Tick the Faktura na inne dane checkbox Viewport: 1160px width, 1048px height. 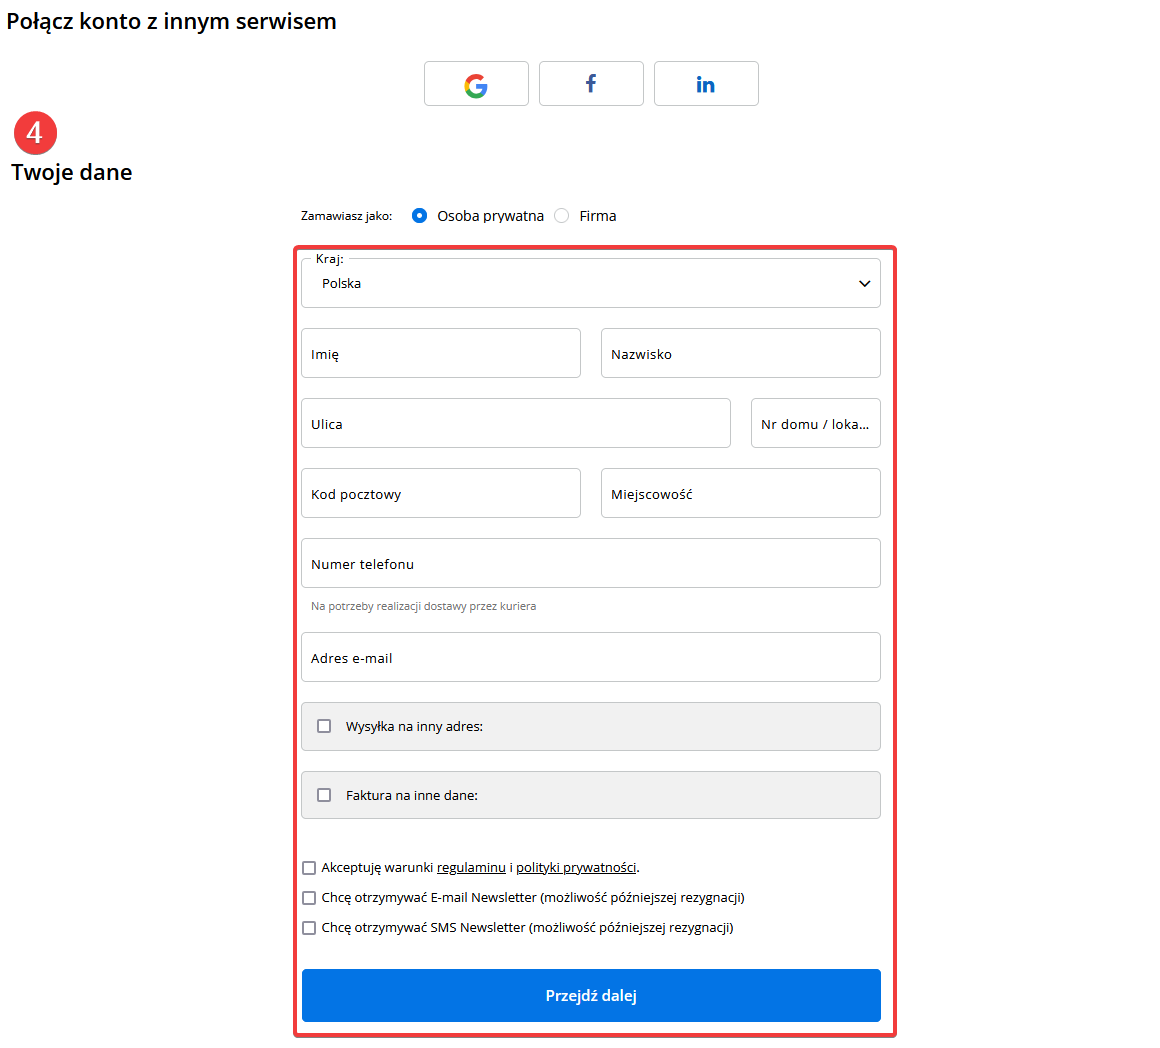tap(324, 795)
